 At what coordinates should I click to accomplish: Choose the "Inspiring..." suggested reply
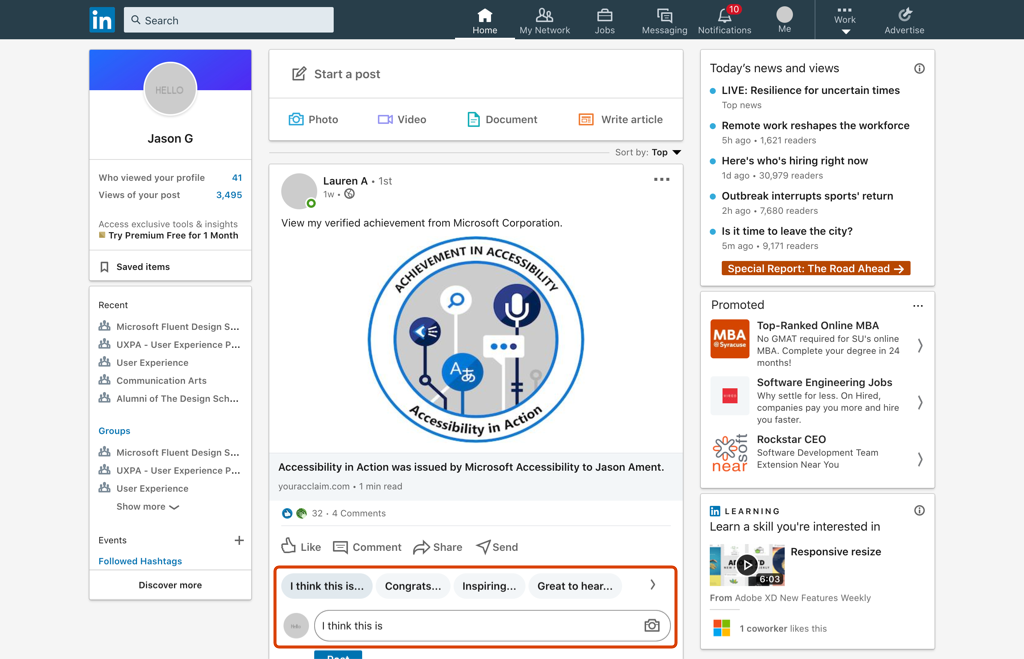[x=489, y=586]
